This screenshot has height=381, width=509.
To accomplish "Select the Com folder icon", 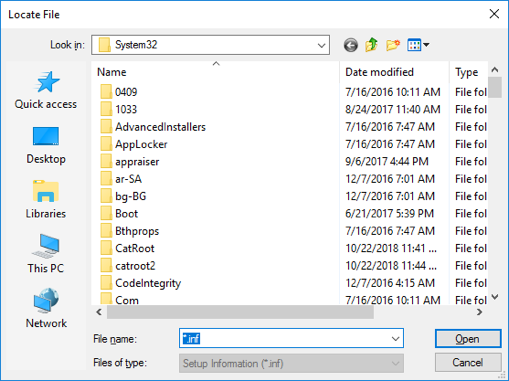I will [106, 299].
